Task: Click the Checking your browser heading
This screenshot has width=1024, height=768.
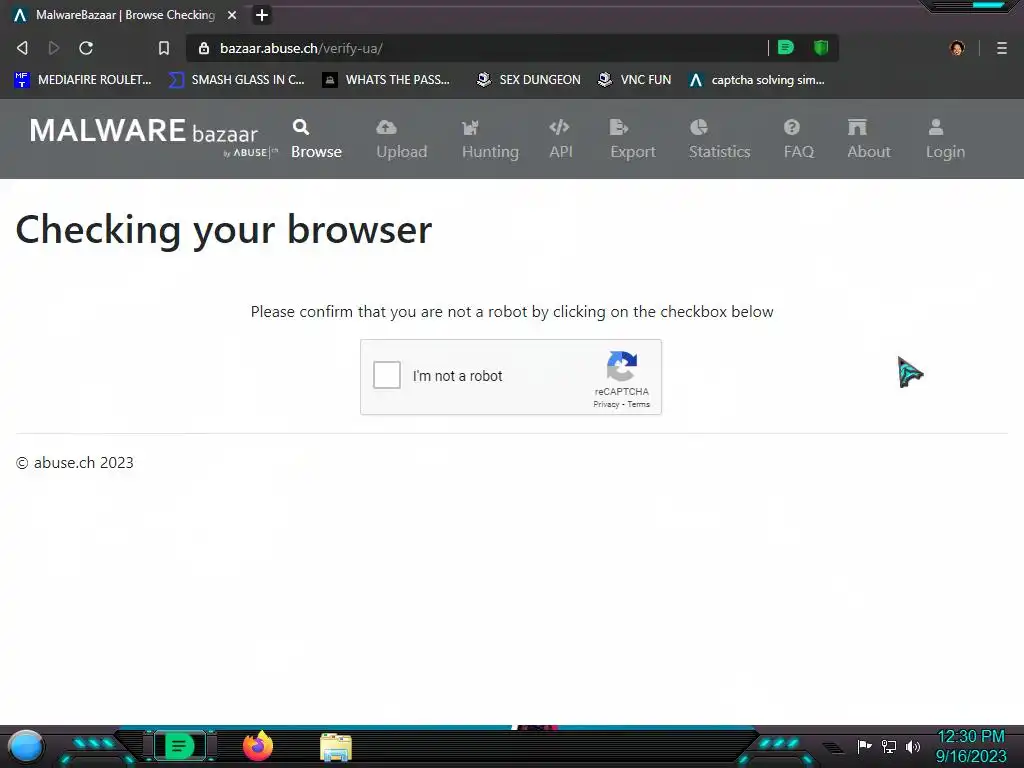Action: [x=223, y=230]
